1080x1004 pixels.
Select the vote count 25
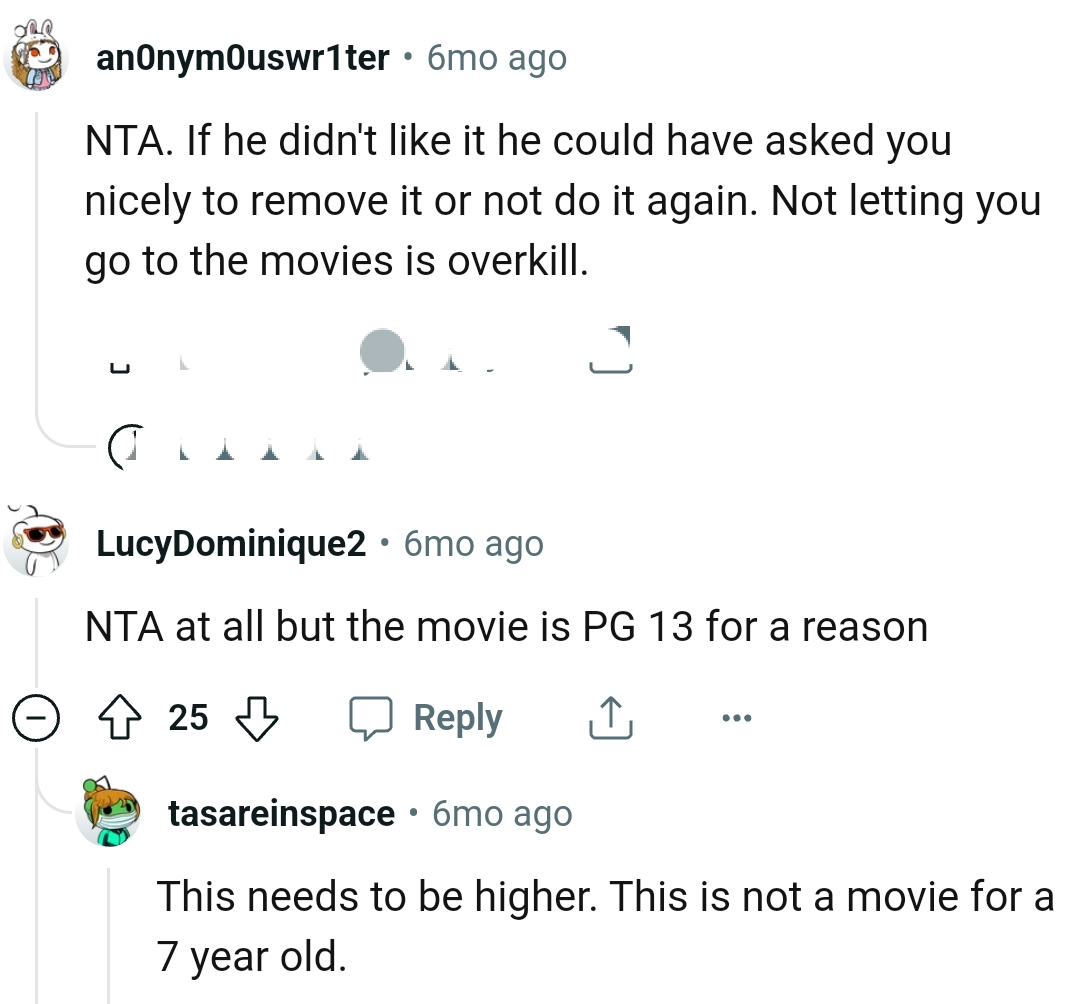[x=187, y=717]
